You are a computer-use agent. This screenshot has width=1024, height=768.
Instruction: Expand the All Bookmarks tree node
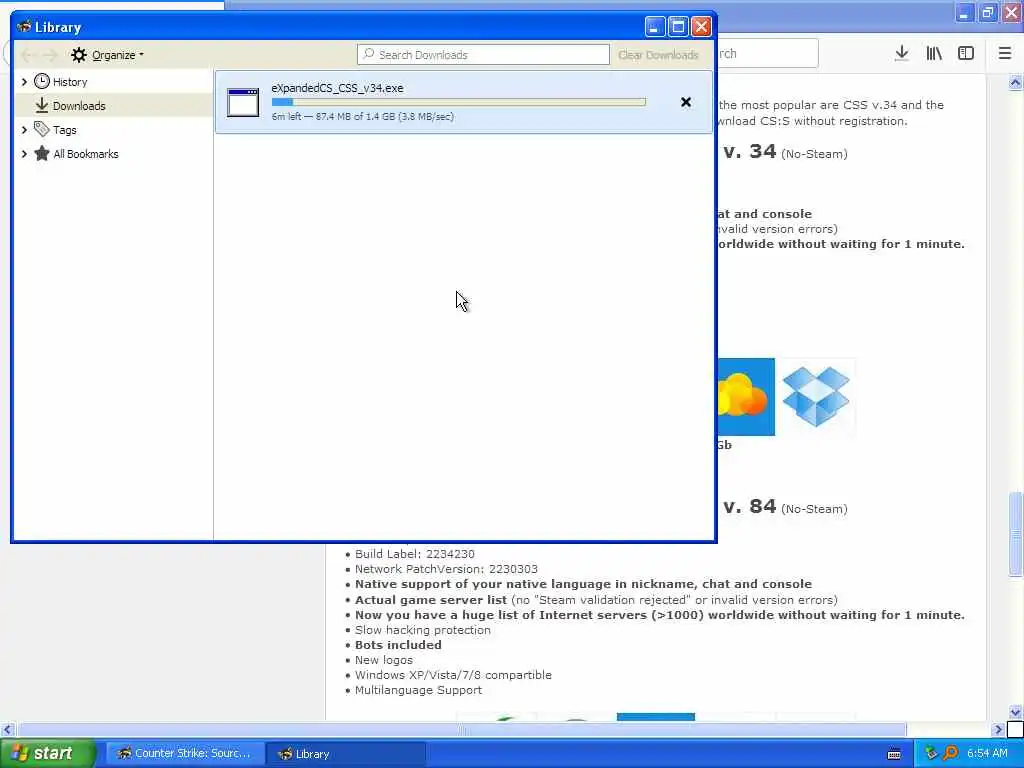pos(24,154)
